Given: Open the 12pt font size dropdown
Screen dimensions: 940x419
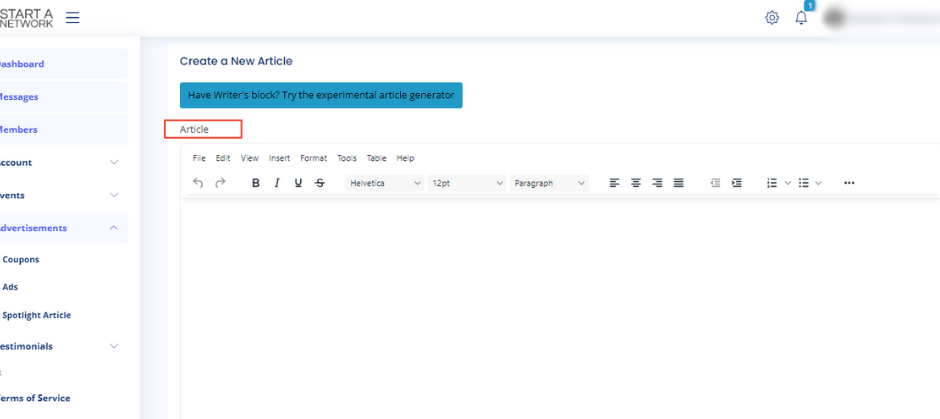Looking at the screenshot, I should [x=467, y=183].
